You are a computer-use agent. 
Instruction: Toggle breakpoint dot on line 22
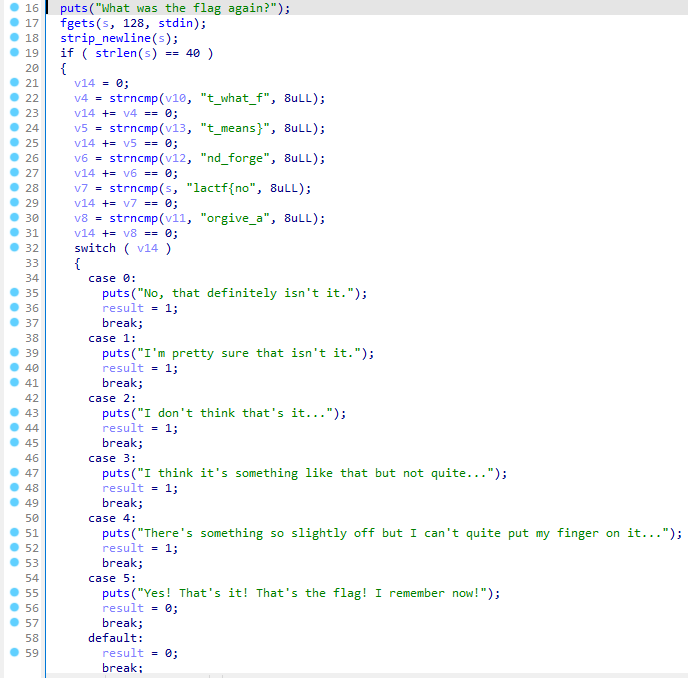point(14,97)
